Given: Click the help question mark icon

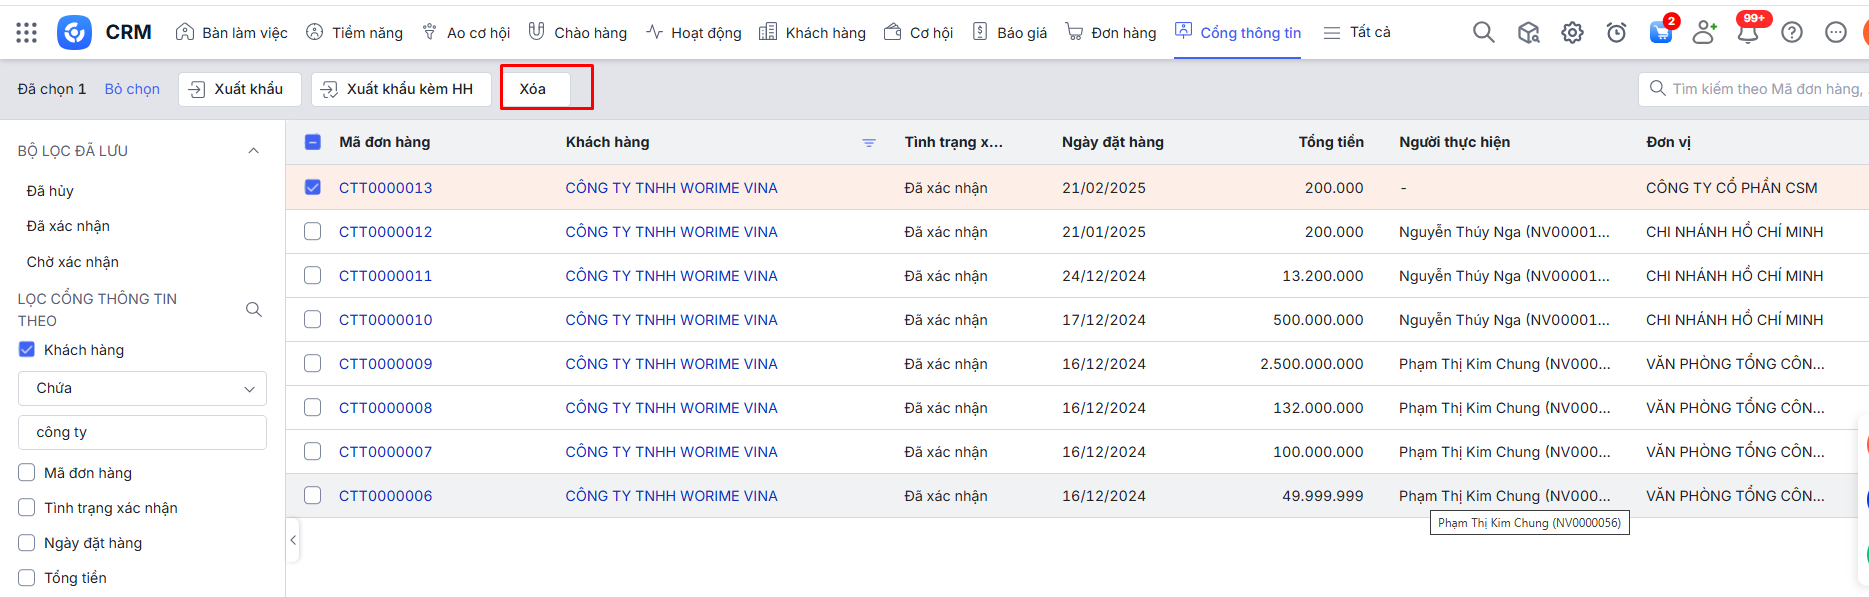Looking at the screenshot, I should 1791,33.
